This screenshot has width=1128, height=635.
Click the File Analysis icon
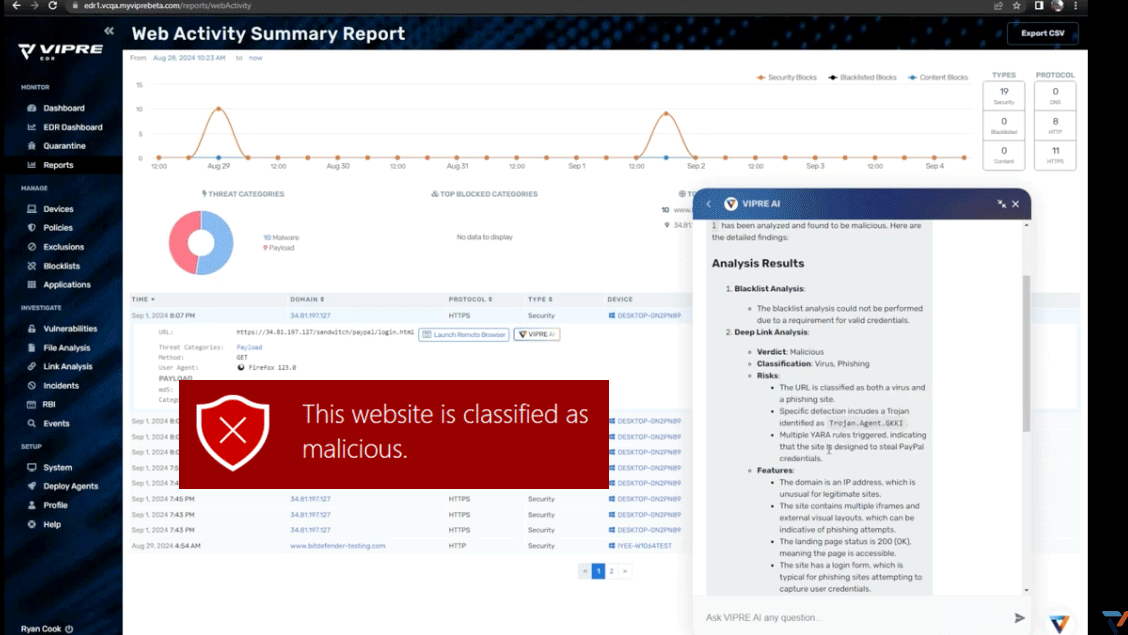click(32, 348)
